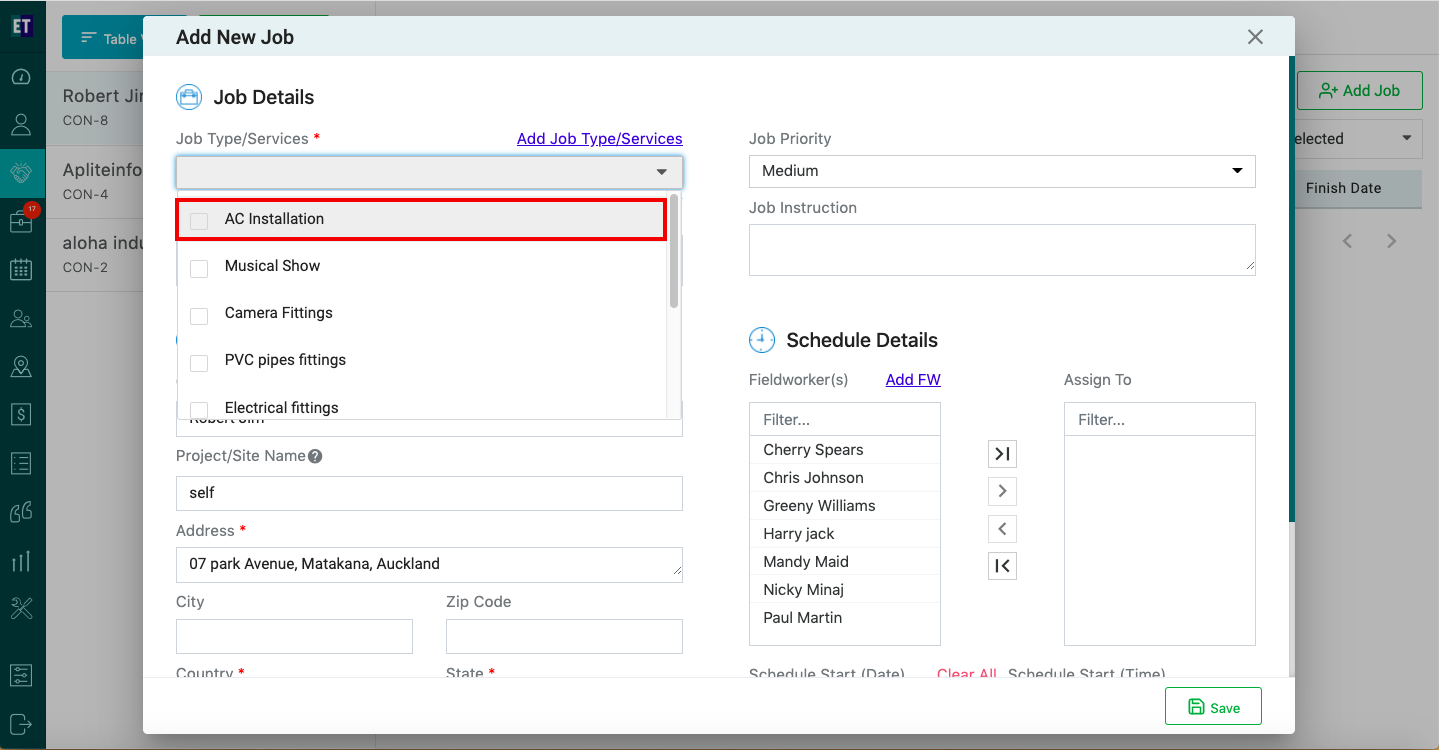
Task: Select fieldworker Harry jack
Action: (845, 534)
